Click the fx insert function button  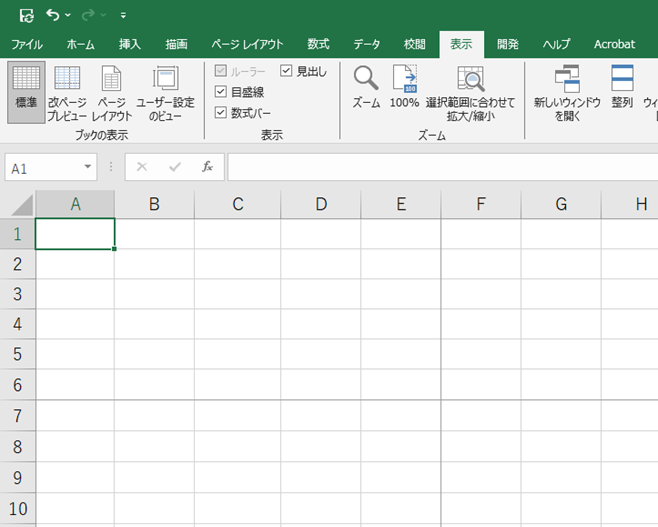tap(208, 167)
